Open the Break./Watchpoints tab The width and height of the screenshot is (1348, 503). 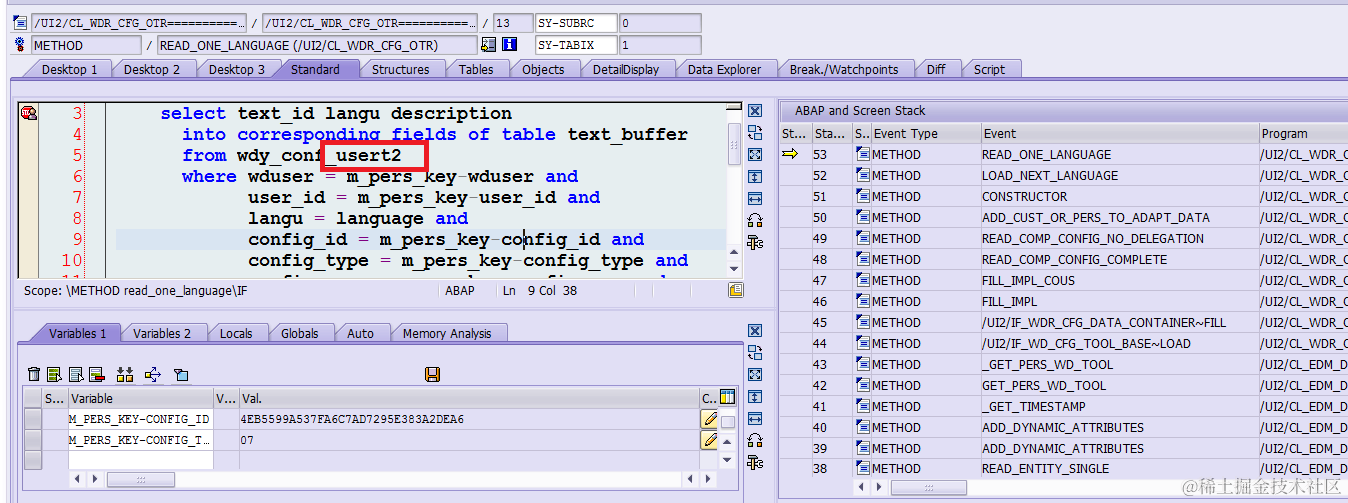coord(844,69)
